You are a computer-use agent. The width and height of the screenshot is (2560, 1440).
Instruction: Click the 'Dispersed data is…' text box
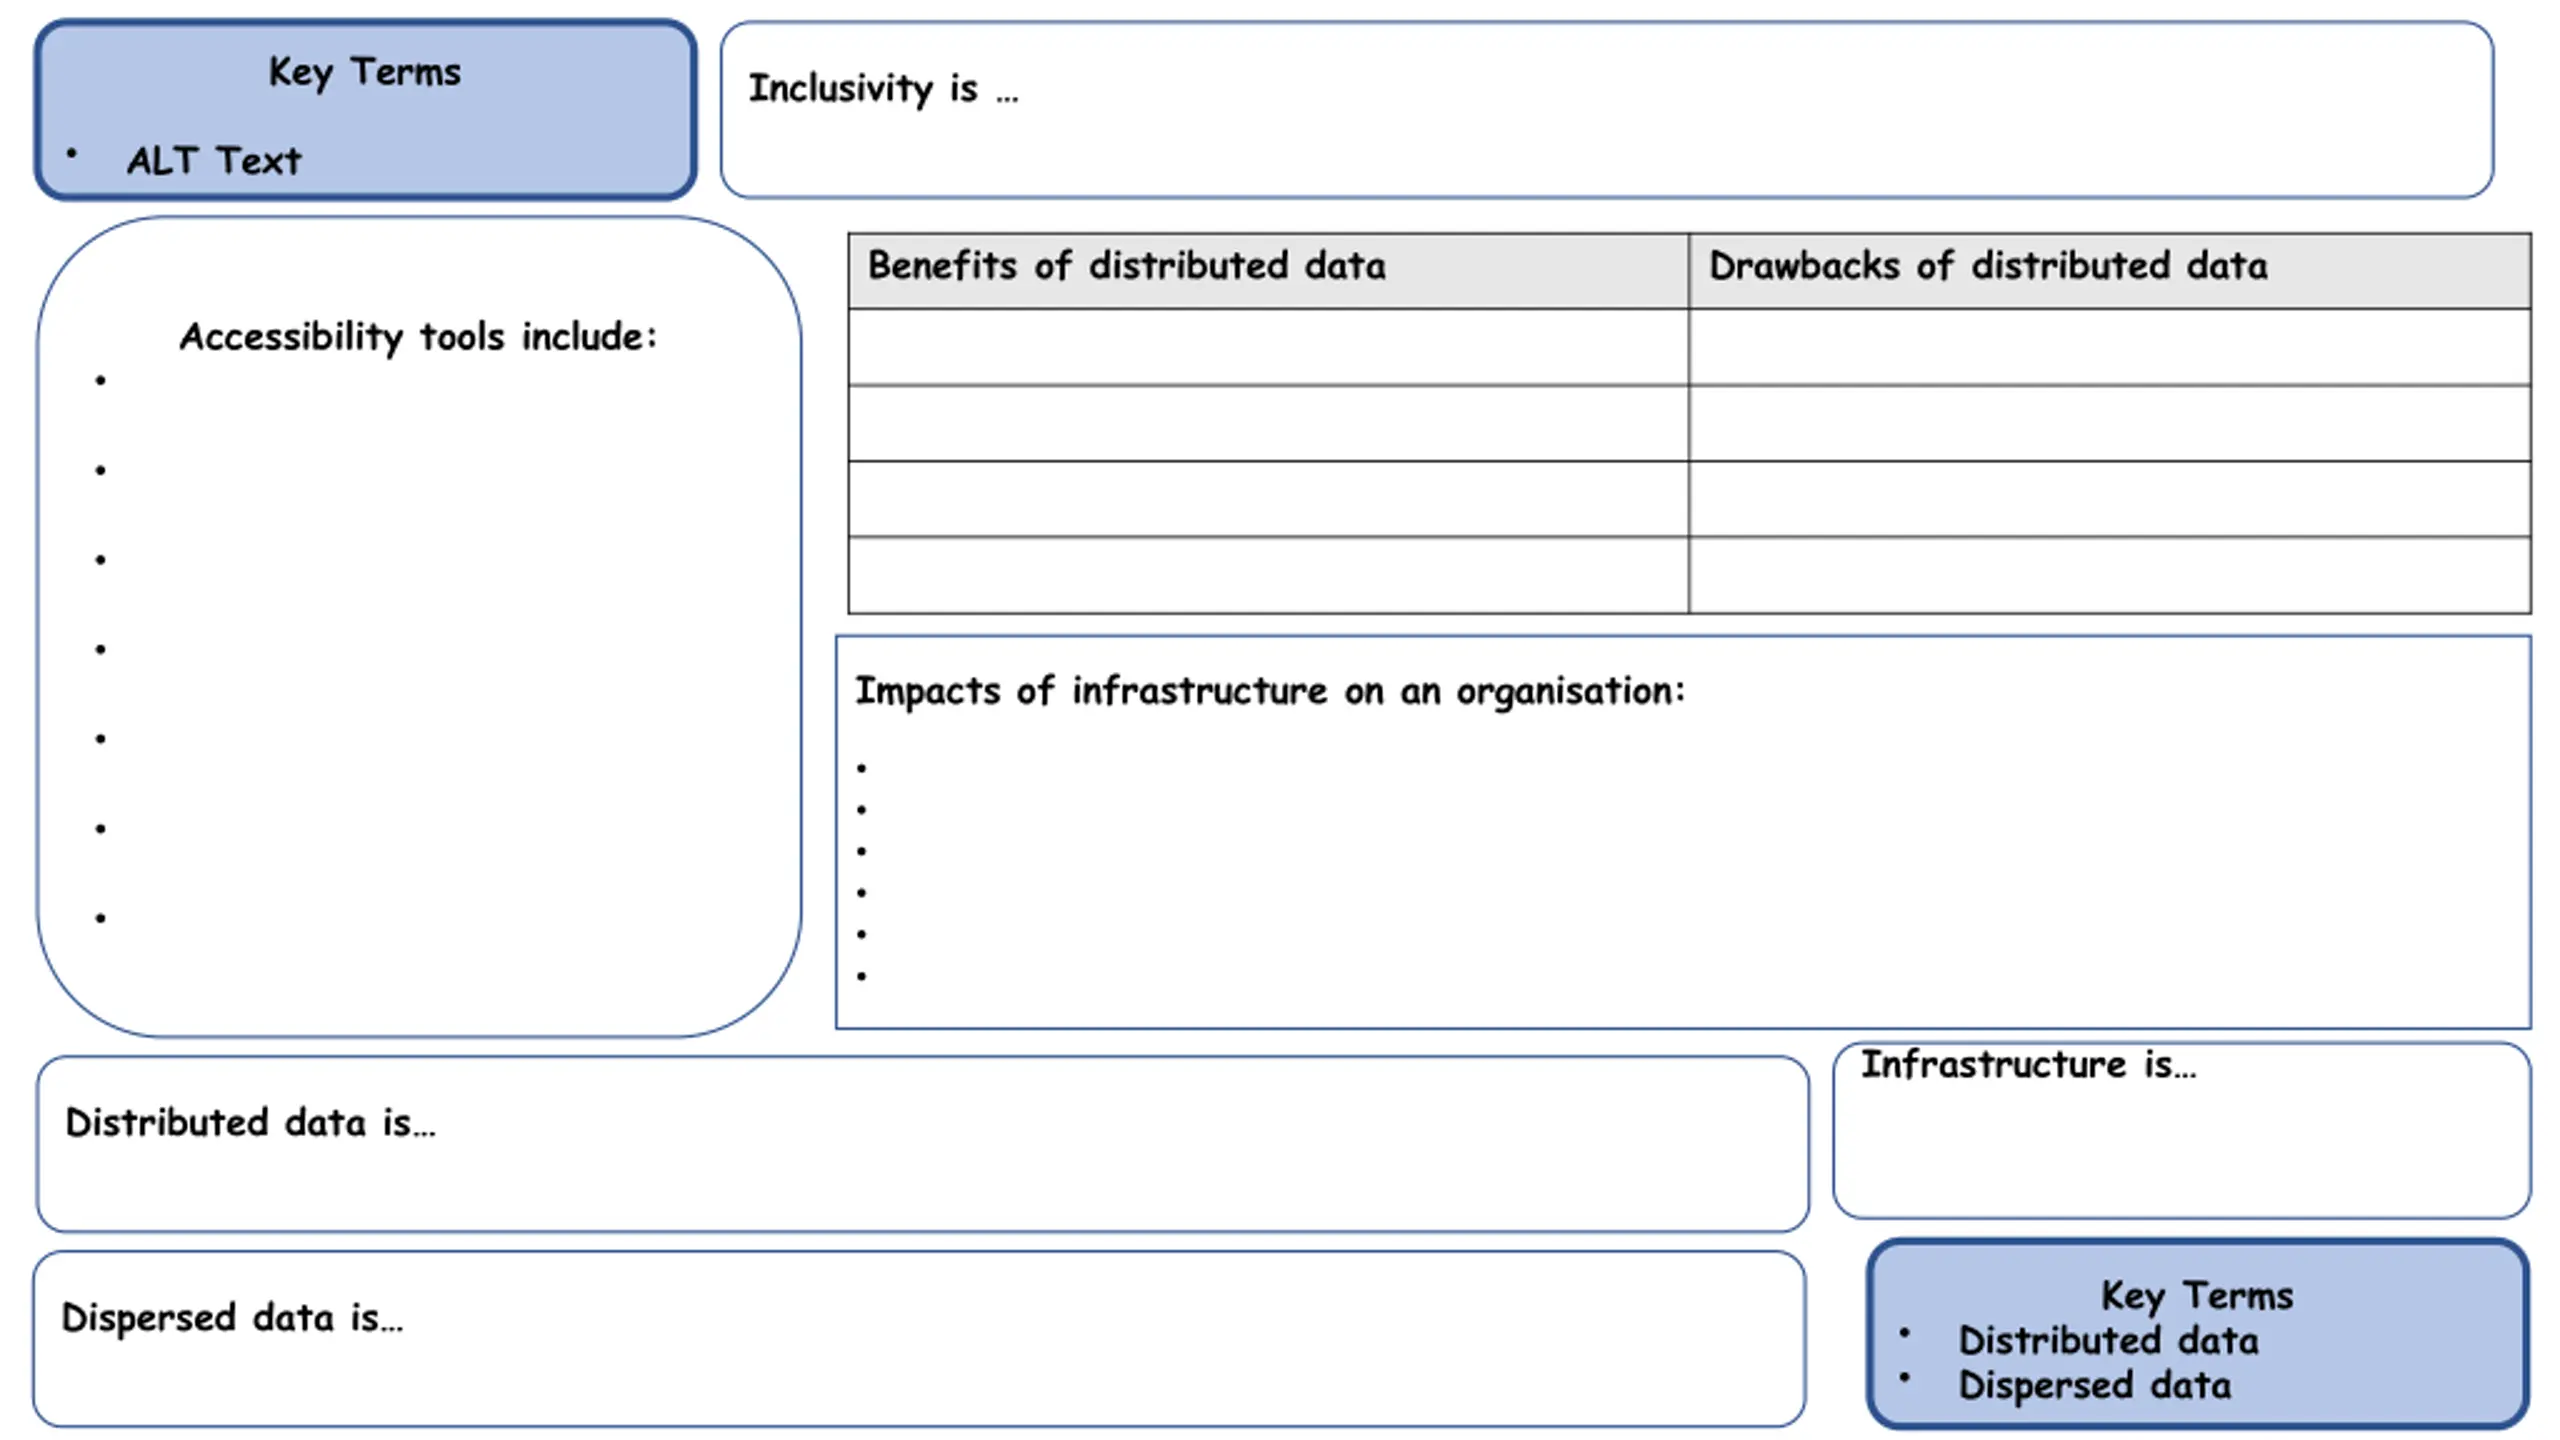tap(919, 1339)
